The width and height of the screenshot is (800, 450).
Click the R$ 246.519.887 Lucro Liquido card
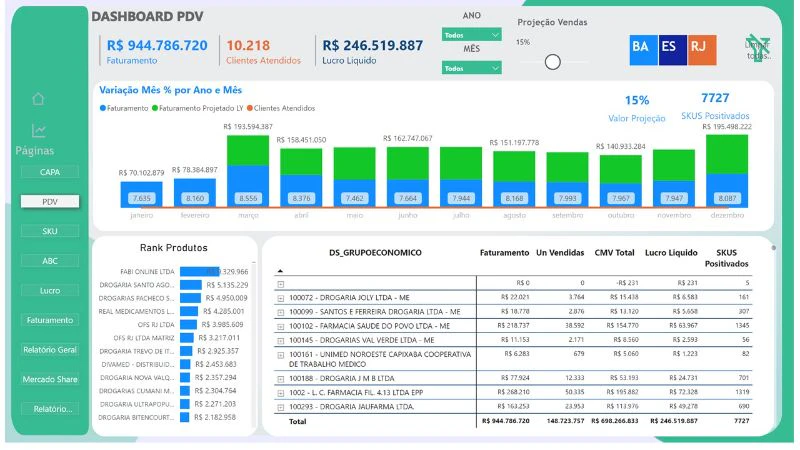[x=372, y=51]
